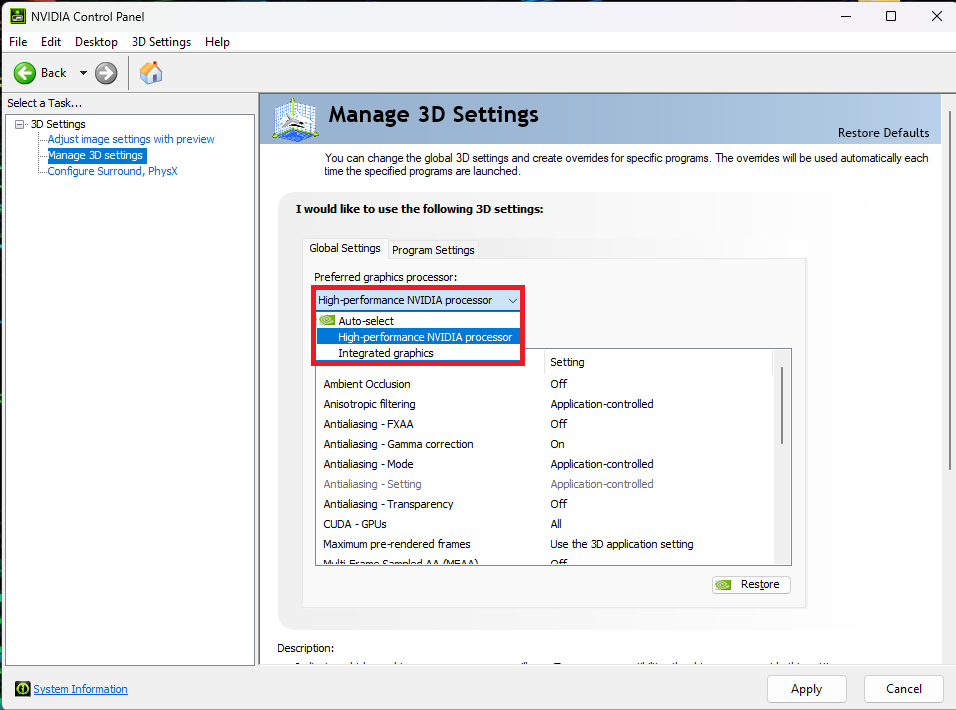The width and height of the screenshot is (956, 710).
Task: Click the green icon beside Auto-select
Action: (x=327, y=320)
